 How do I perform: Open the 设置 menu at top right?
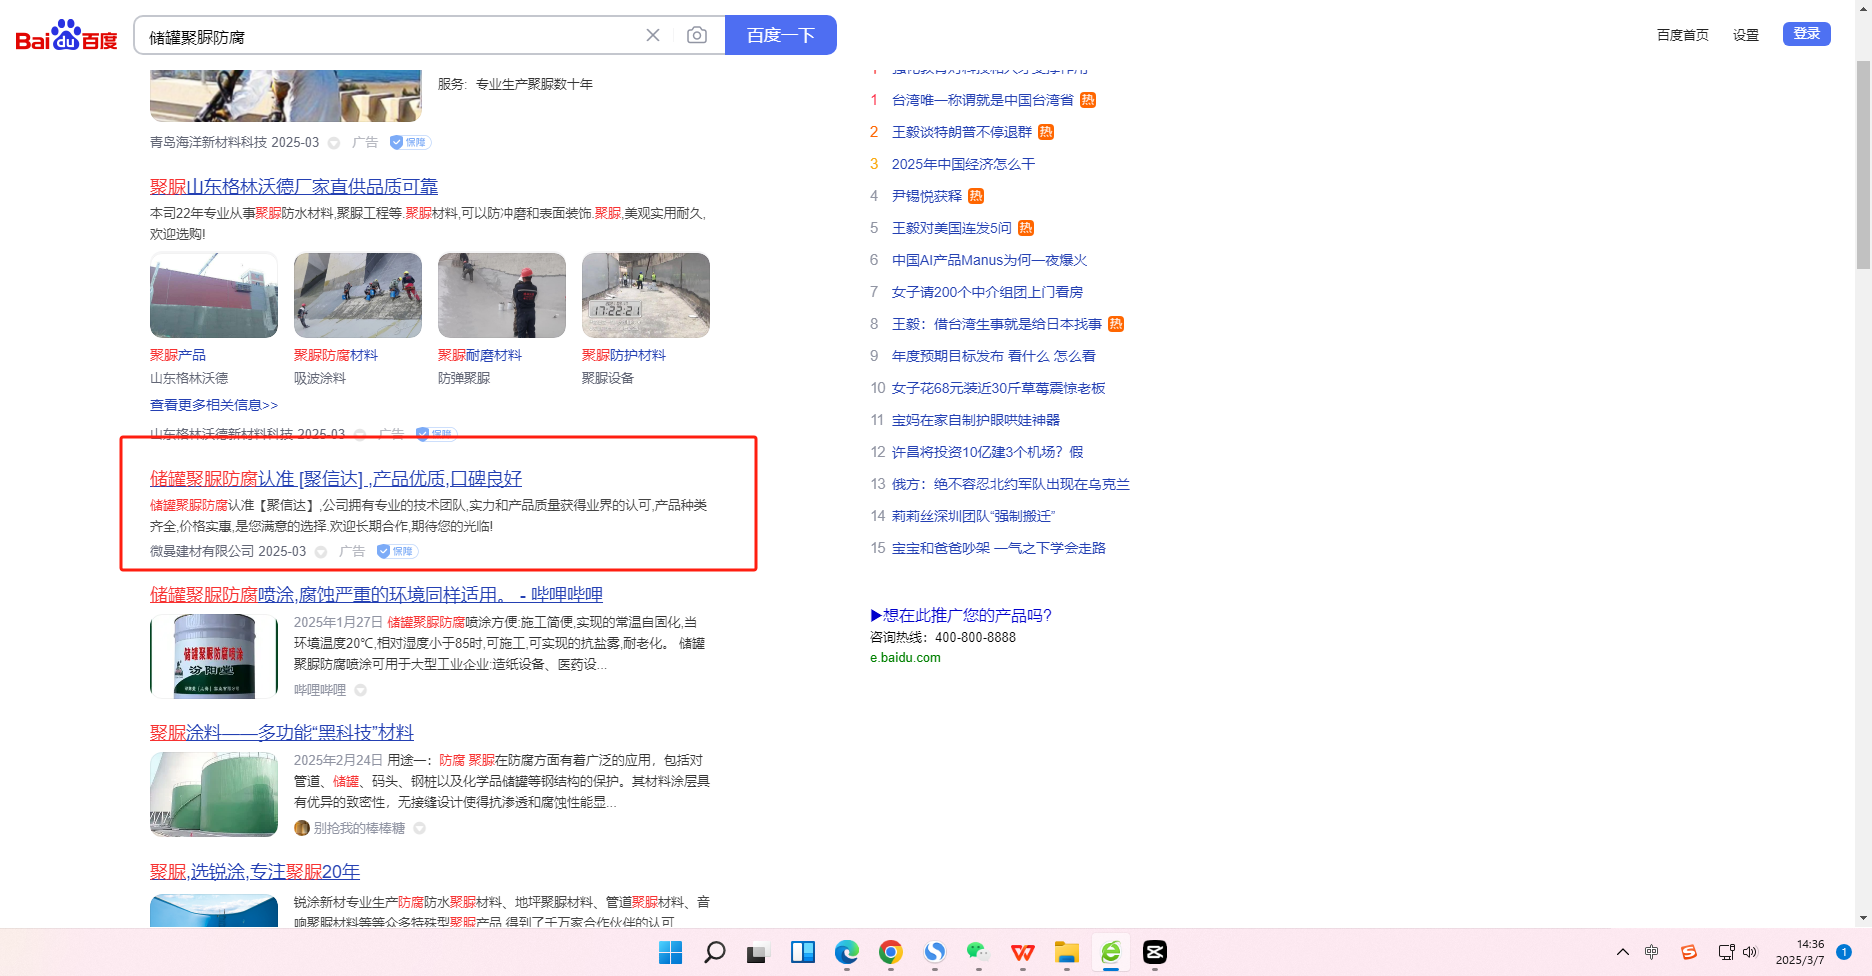pos(1745,35)
